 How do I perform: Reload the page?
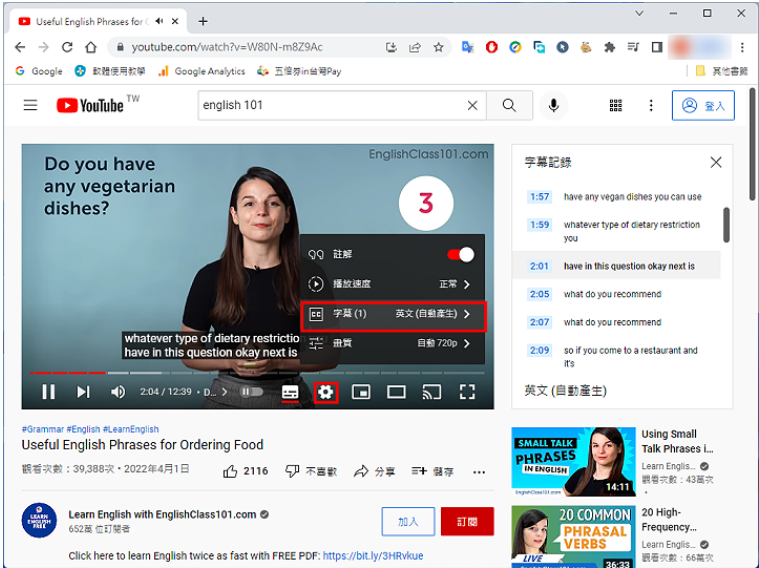[67, 47]
